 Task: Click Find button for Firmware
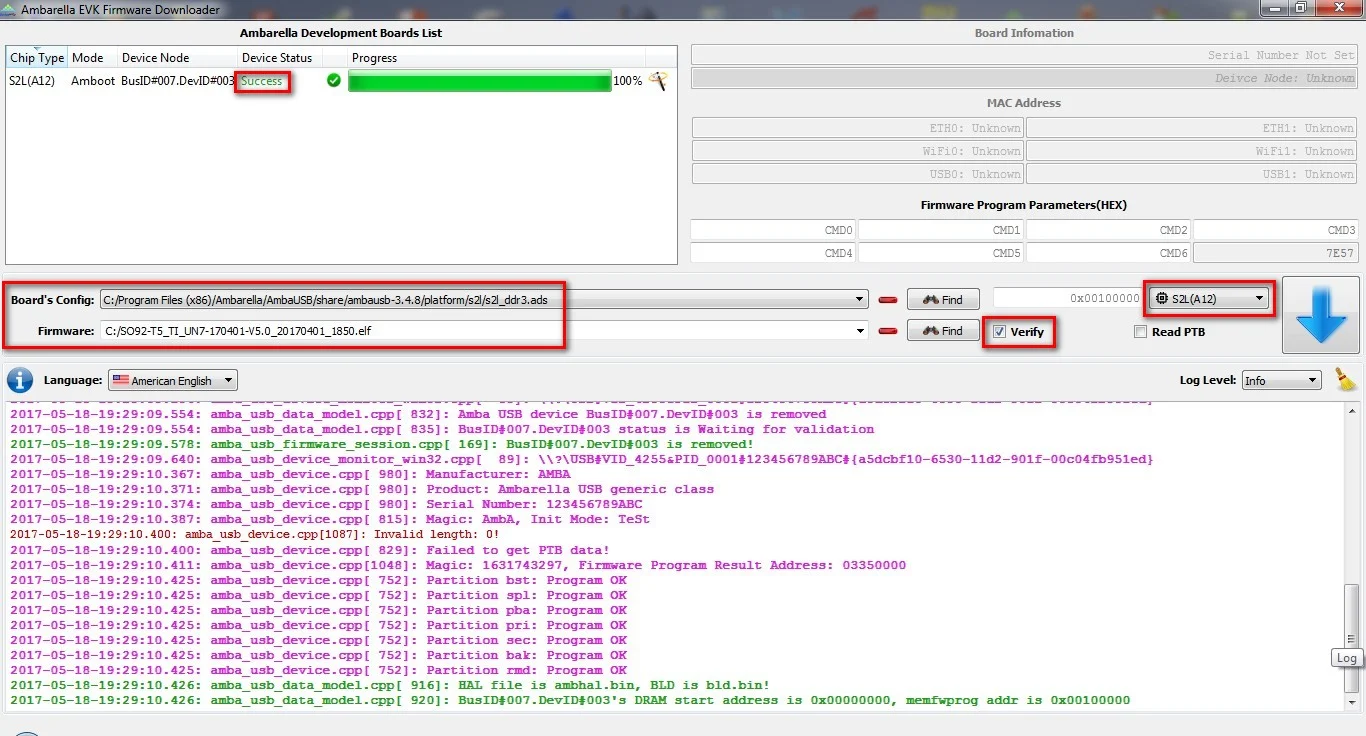click(943, 331)
